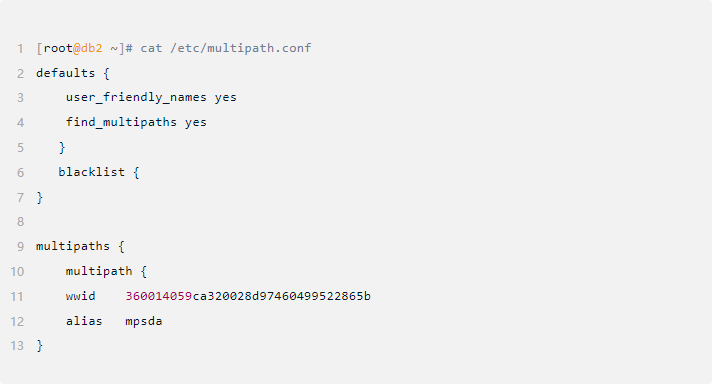
Task: Click the "wwid" label
Action: 80,296
